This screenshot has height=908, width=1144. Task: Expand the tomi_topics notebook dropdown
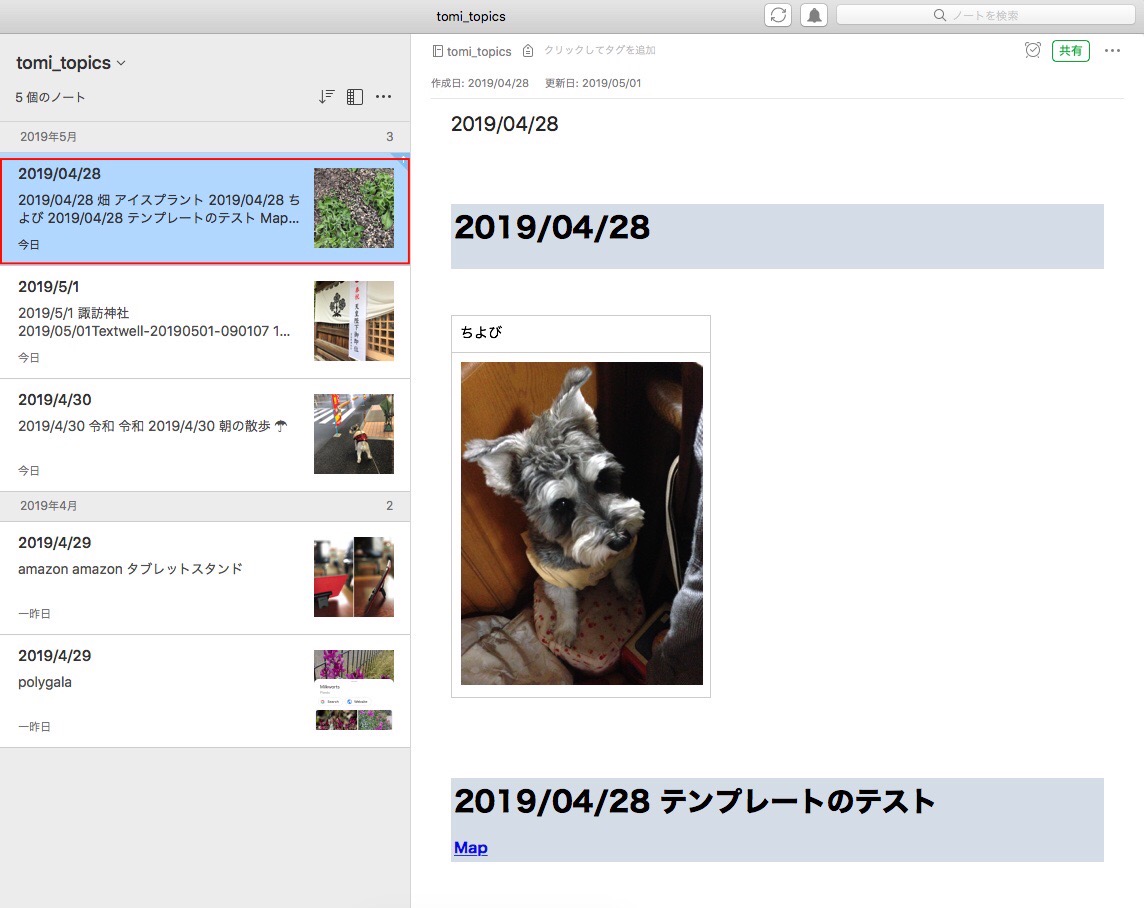point(71,63)
